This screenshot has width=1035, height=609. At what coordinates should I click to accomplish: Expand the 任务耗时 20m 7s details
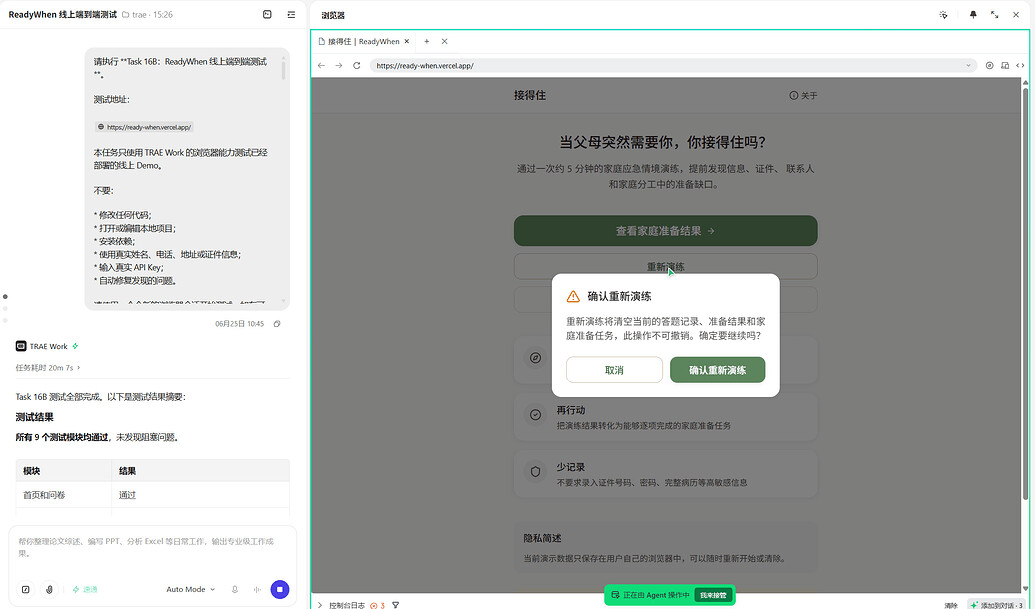pos(48,368)
